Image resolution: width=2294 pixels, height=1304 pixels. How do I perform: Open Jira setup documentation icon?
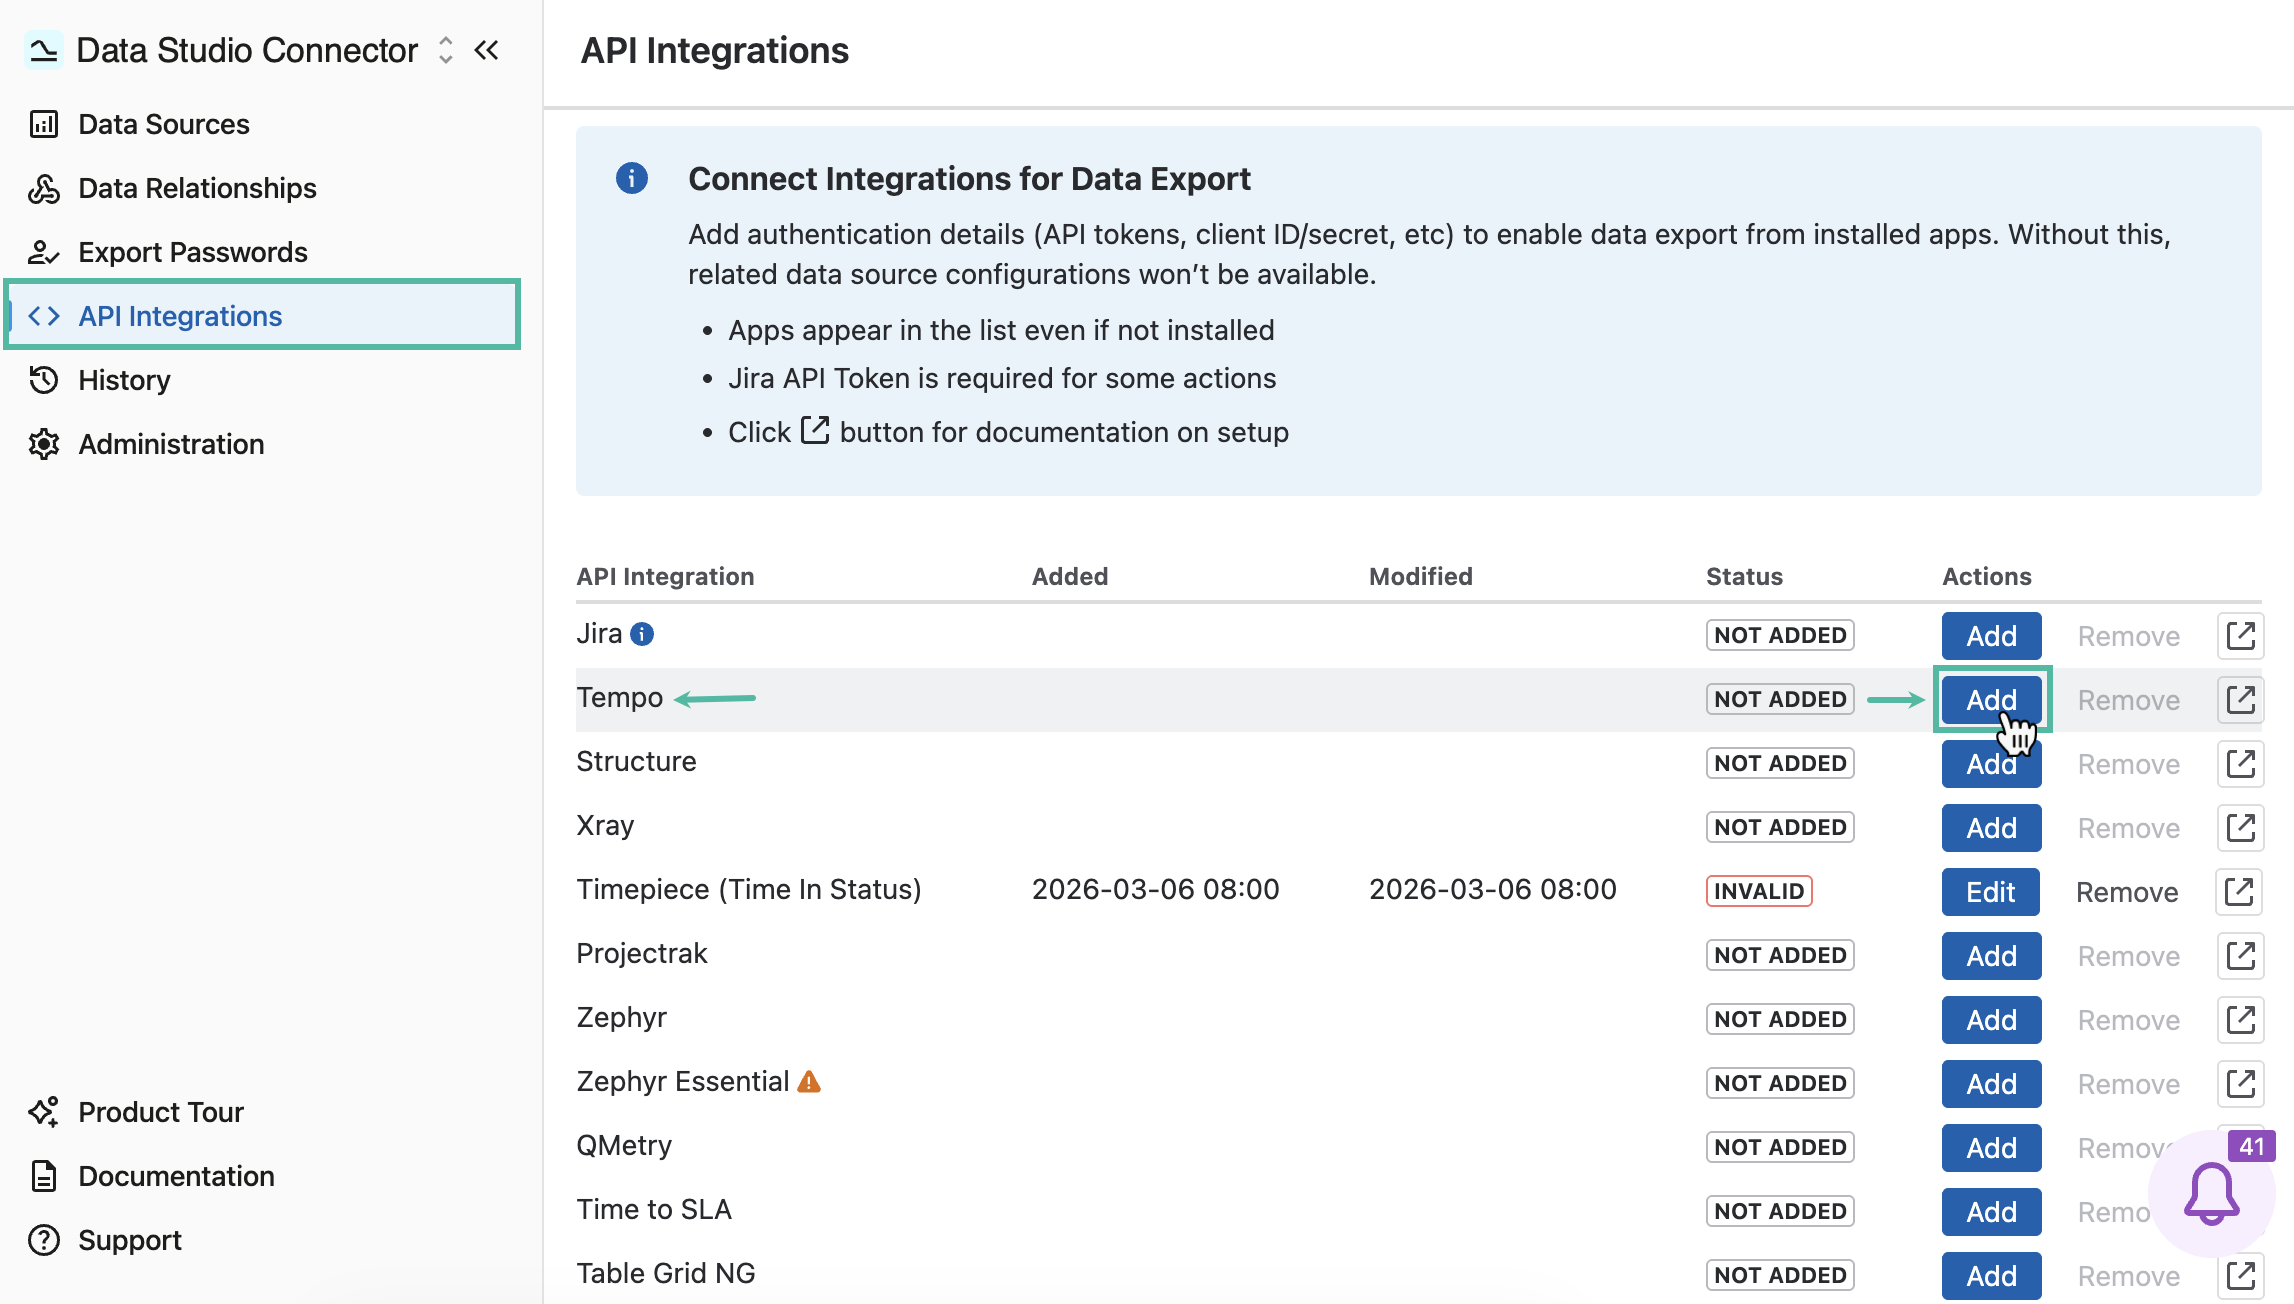[2241, 636]
